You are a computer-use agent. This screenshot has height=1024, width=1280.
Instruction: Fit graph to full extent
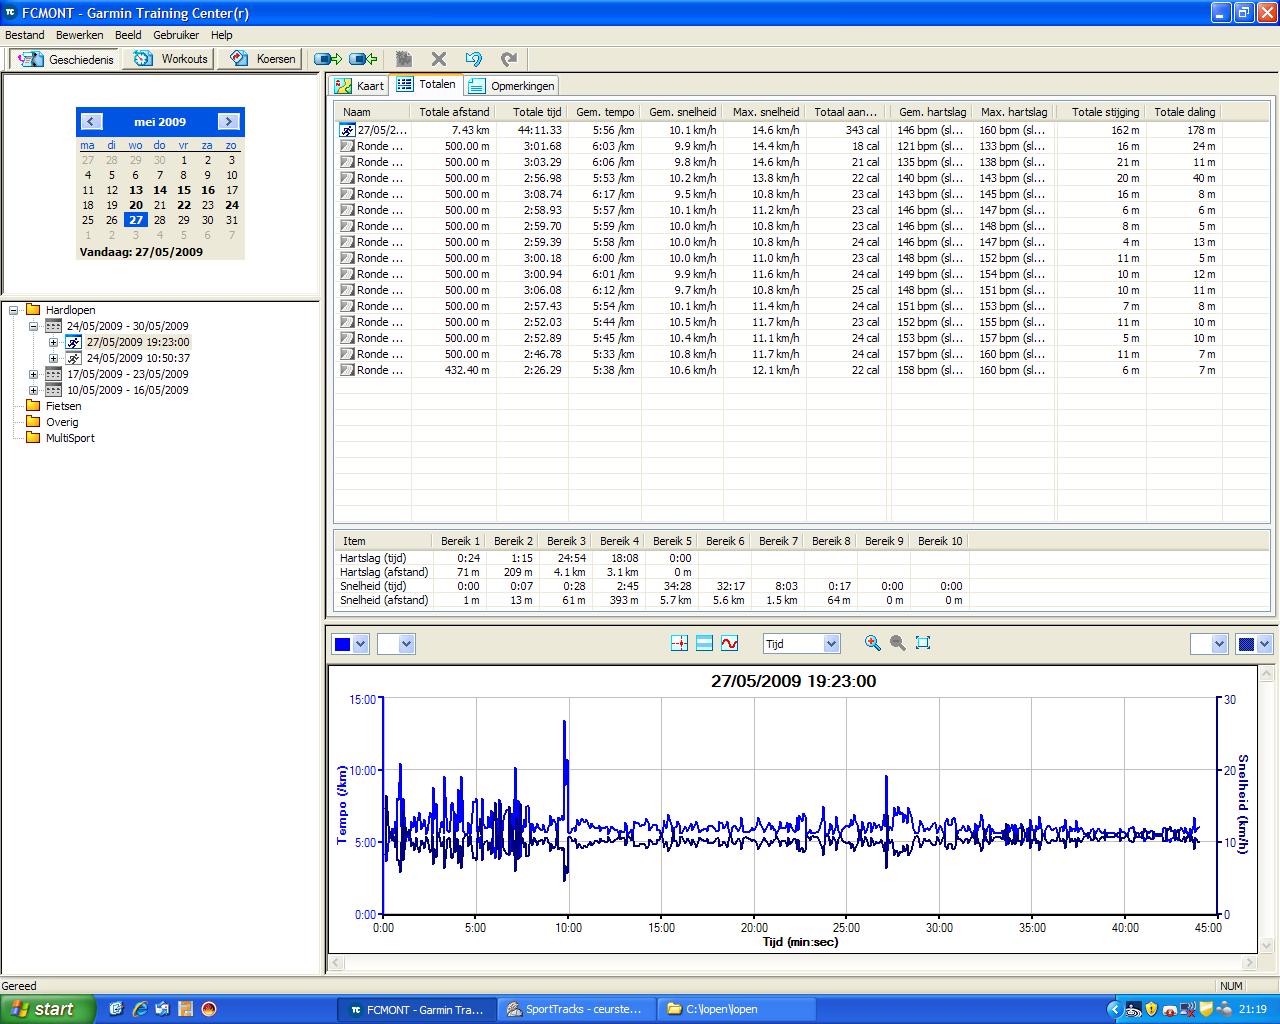[923, 643]
